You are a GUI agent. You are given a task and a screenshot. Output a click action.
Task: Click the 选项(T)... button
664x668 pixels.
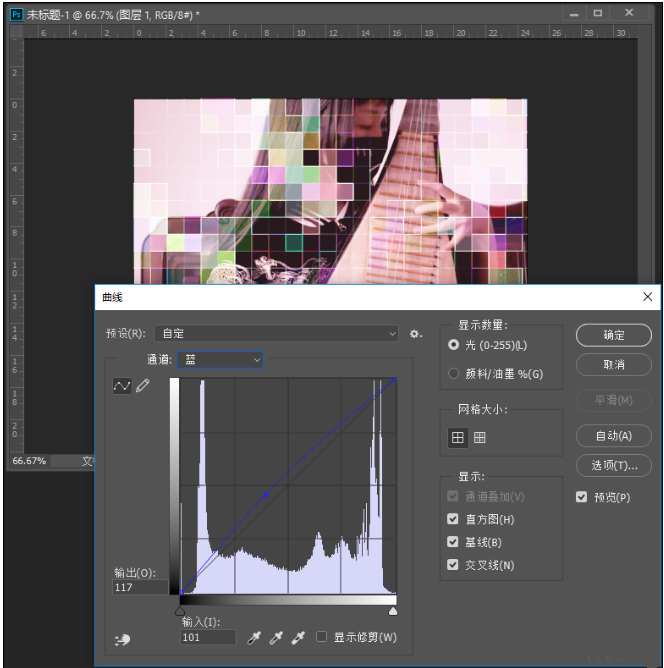[614, 466]
